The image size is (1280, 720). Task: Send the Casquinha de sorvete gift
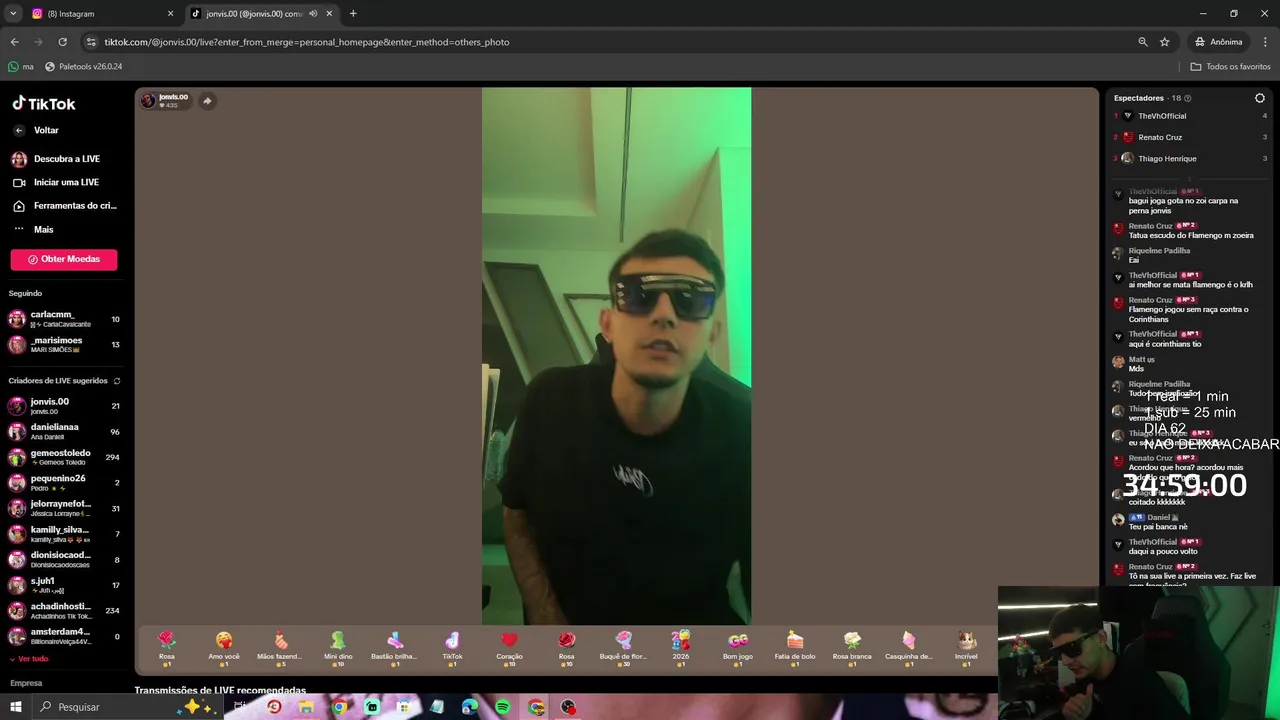[909, 648]
